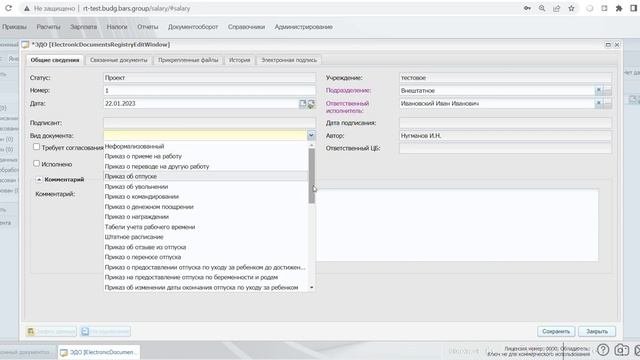Open the Расчеты menu
640x360 pixels.
48,27
